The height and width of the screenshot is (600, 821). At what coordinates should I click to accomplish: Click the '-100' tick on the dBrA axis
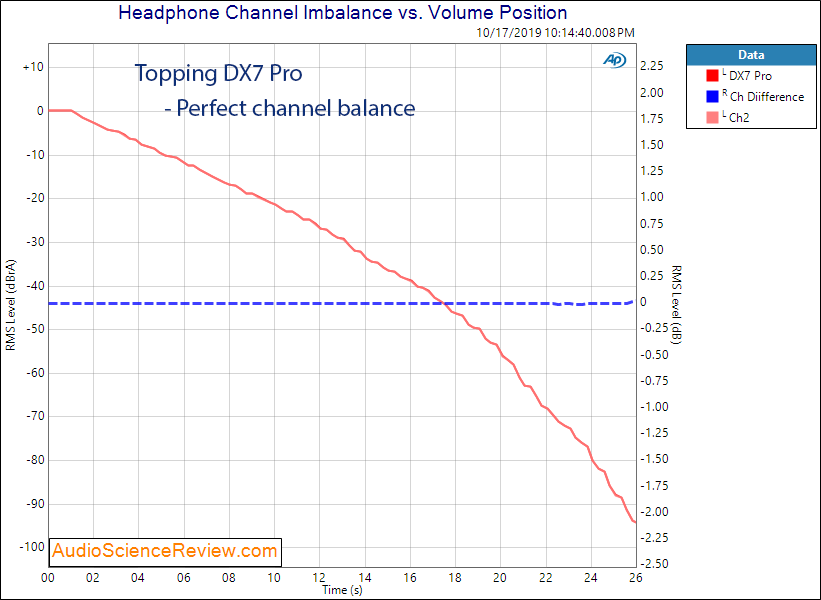(32, 547)
